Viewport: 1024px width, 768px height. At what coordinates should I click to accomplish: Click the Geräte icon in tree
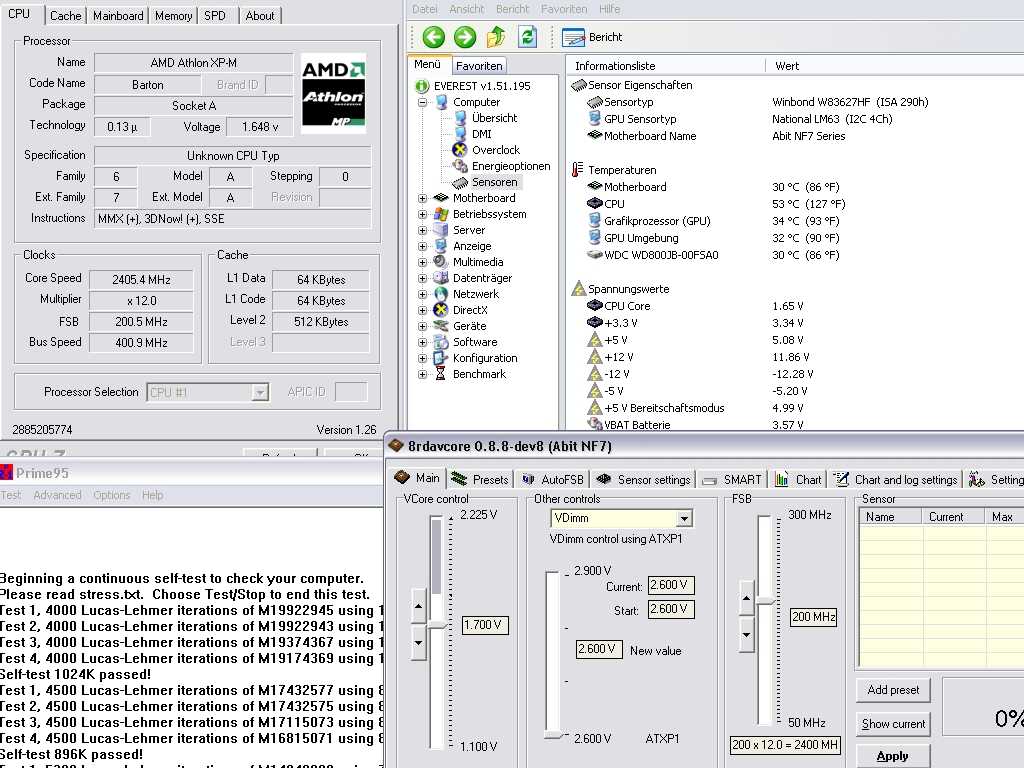441,326
